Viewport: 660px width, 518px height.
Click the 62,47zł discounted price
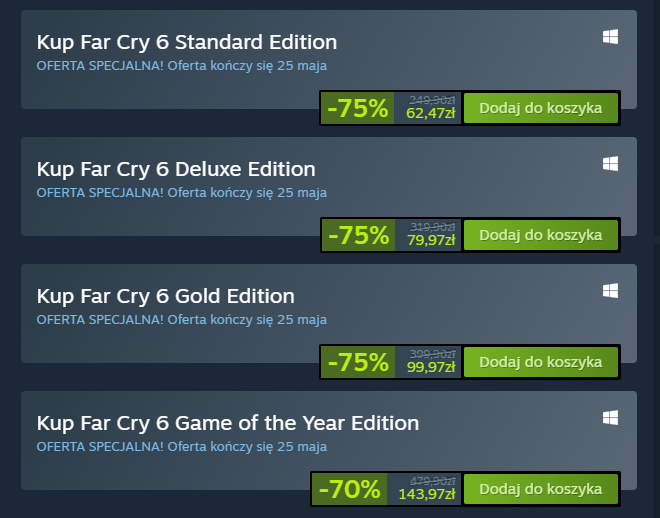[431, 113]
